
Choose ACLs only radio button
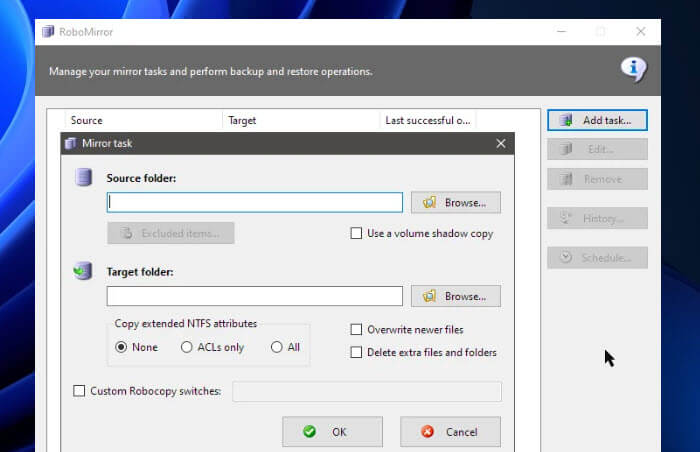pos(187,347)
